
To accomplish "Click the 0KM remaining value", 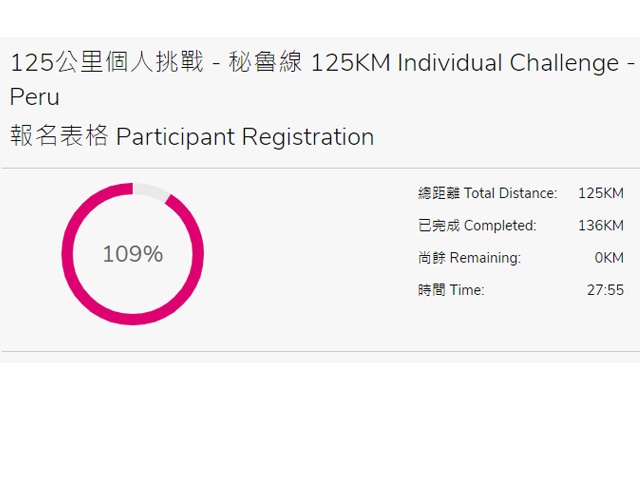I will [x=609, y=258].
